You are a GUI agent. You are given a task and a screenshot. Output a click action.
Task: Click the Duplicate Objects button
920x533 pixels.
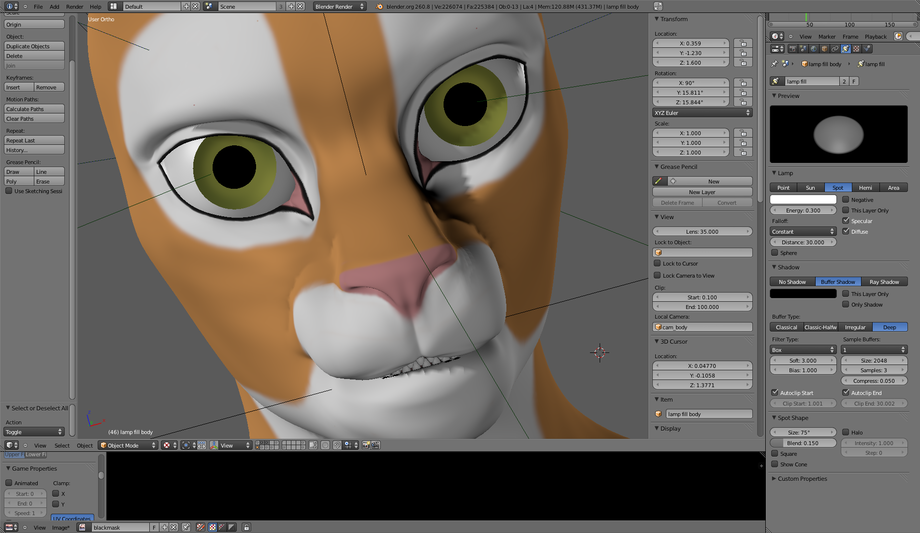click(x=34, y=46)
